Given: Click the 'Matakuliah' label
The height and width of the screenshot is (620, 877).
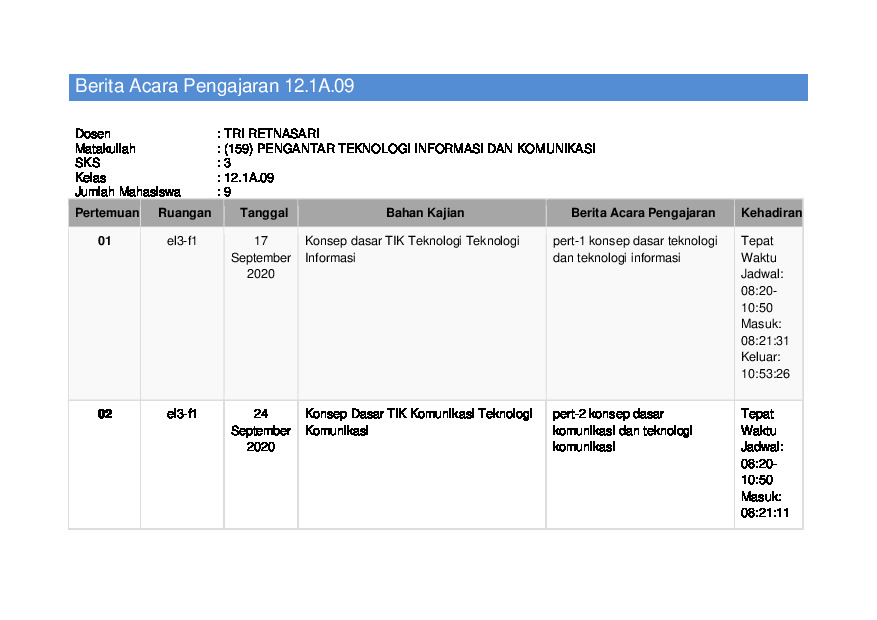Looking at the screenshot, I should click(105, 149).
